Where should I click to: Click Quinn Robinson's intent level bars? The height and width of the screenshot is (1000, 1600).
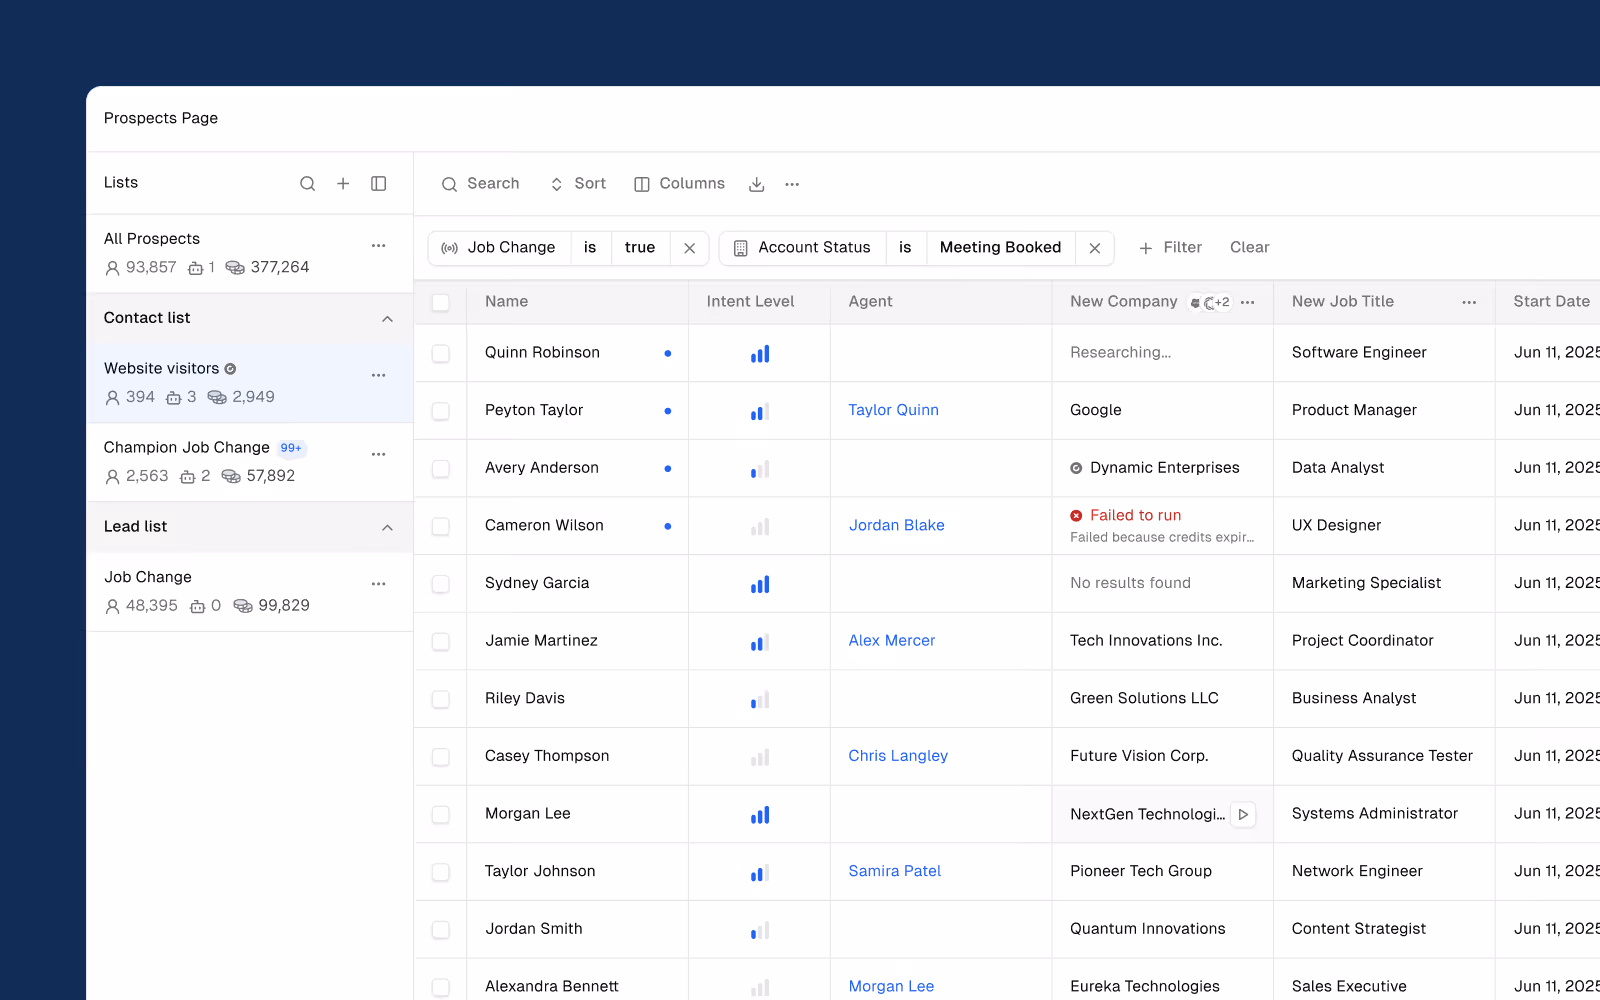(x=760, y=354)
